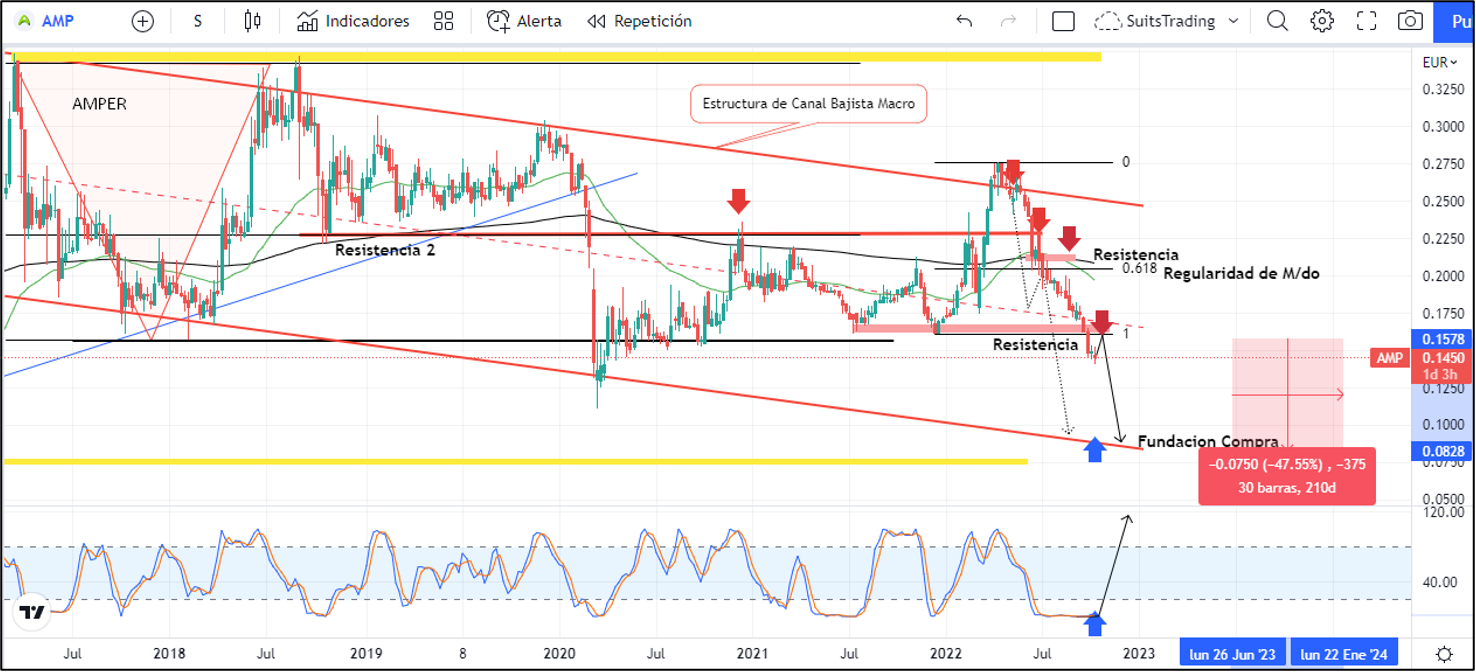Screen dimensions: 1476x672
Task: Select the layout setup square icon
Action: pos(1064,21)
